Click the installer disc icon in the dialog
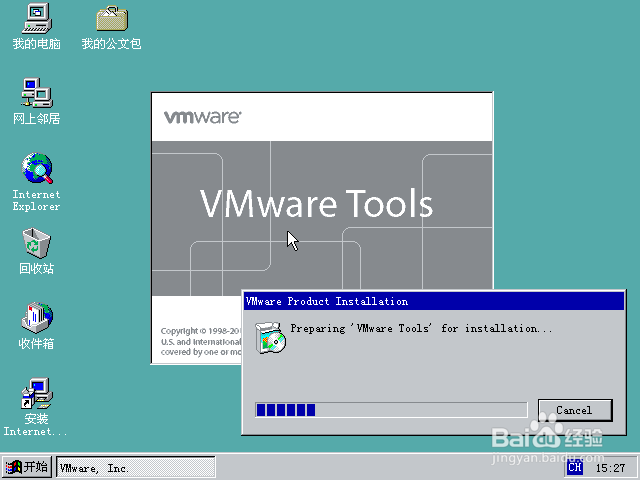The image size is (640, 480). [x=270, y=338]
